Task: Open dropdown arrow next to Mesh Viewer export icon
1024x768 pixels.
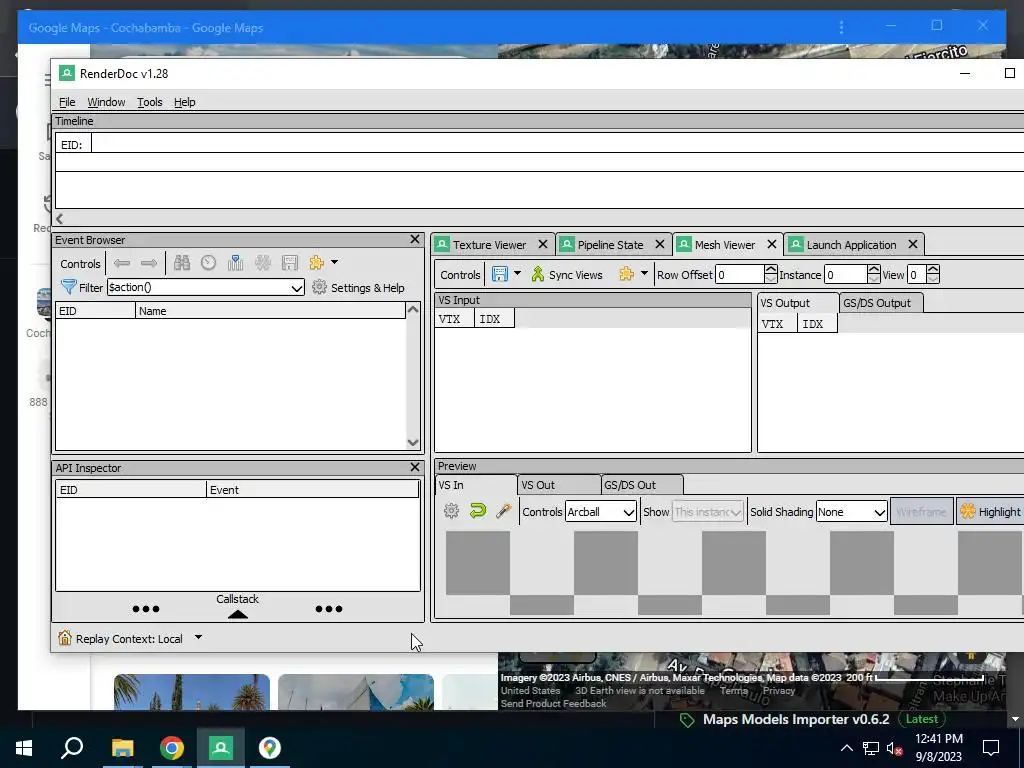Action: 517,274
